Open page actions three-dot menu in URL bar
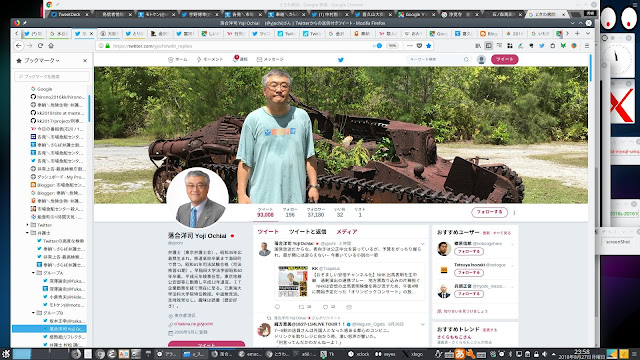Viewport: 640px width, 360px height. coord(410,46)
